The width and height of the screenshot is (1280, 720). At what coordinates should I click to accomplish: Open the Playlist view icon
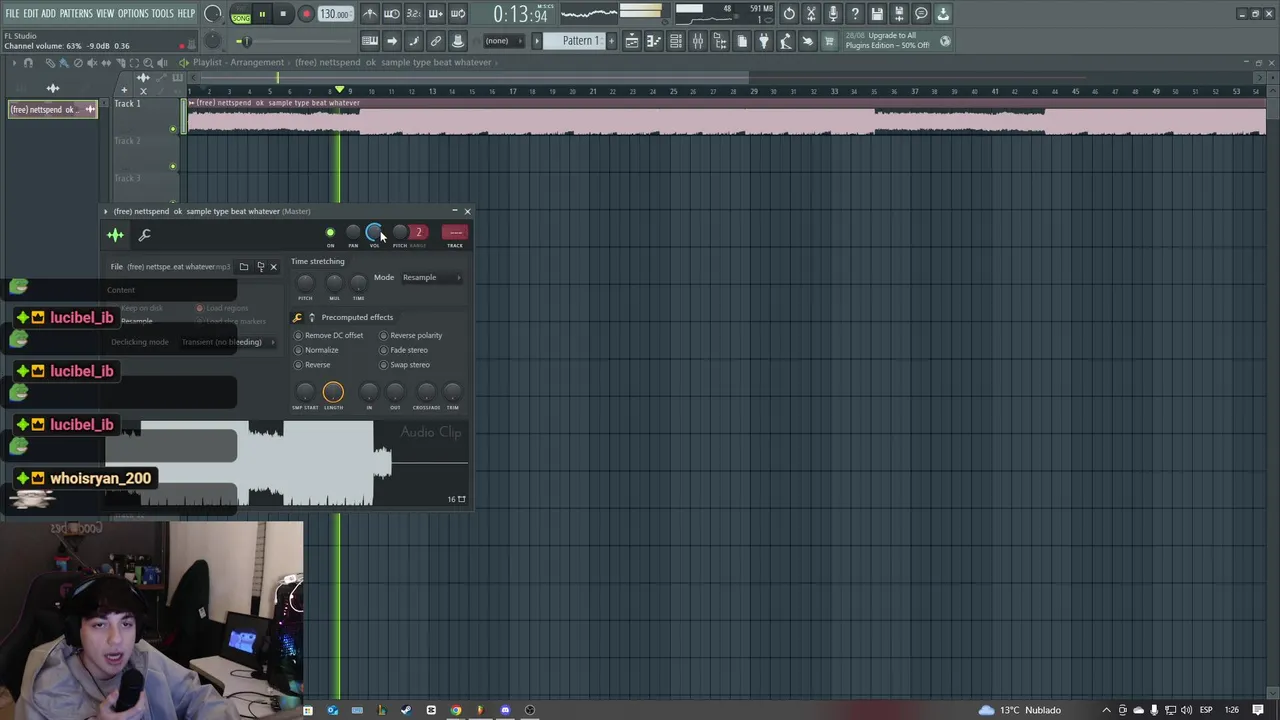pos(632,41)
